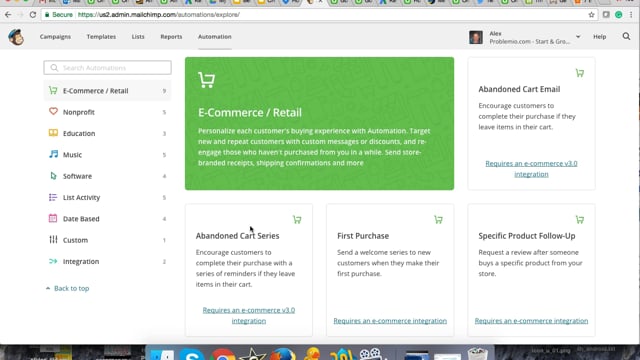Viewport: 640px width, 360px height.
Task: Click the Alex profile avatar
Action: [476, 38]
